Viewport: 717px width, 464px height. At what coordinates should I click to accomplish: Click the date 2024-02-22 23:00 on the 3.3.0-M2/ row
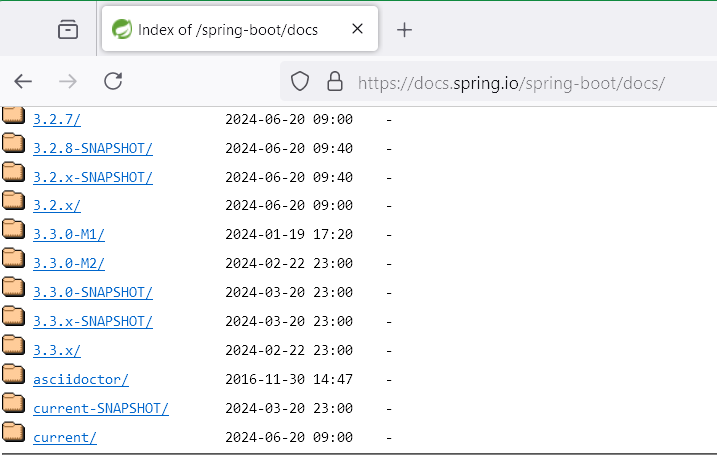(x=289, y=263)
